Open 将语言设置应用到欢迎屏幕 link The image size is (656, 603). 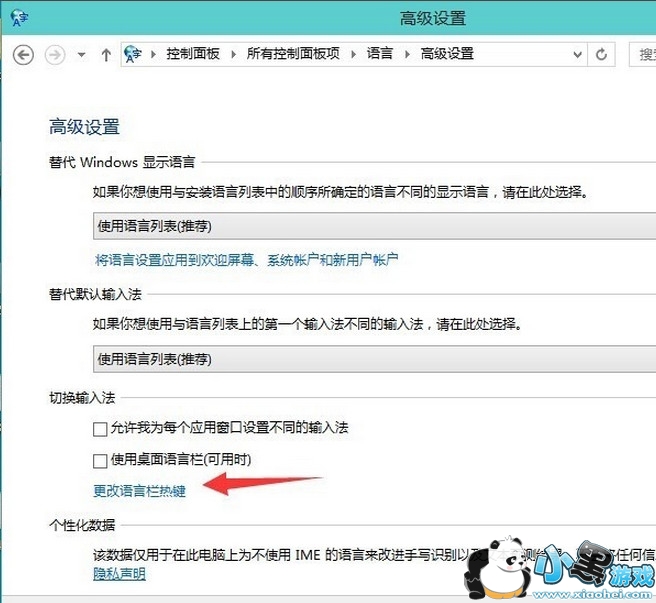tap(246, 260)
